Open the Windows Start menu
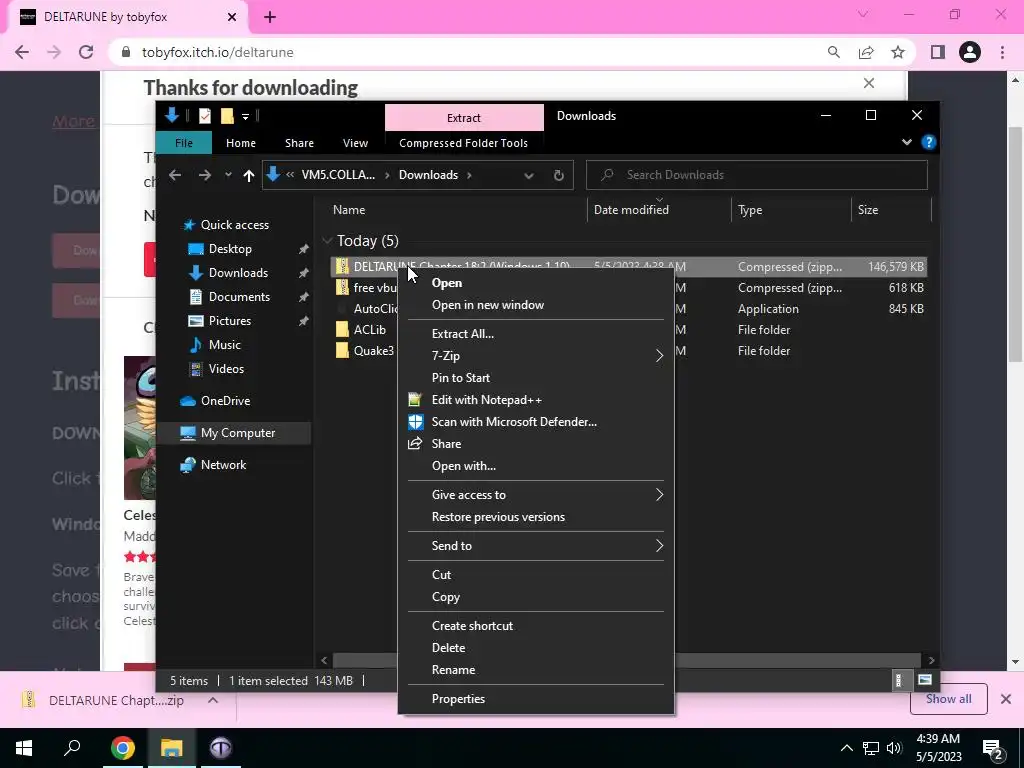 pyautogui.click(x=24, y=748)
